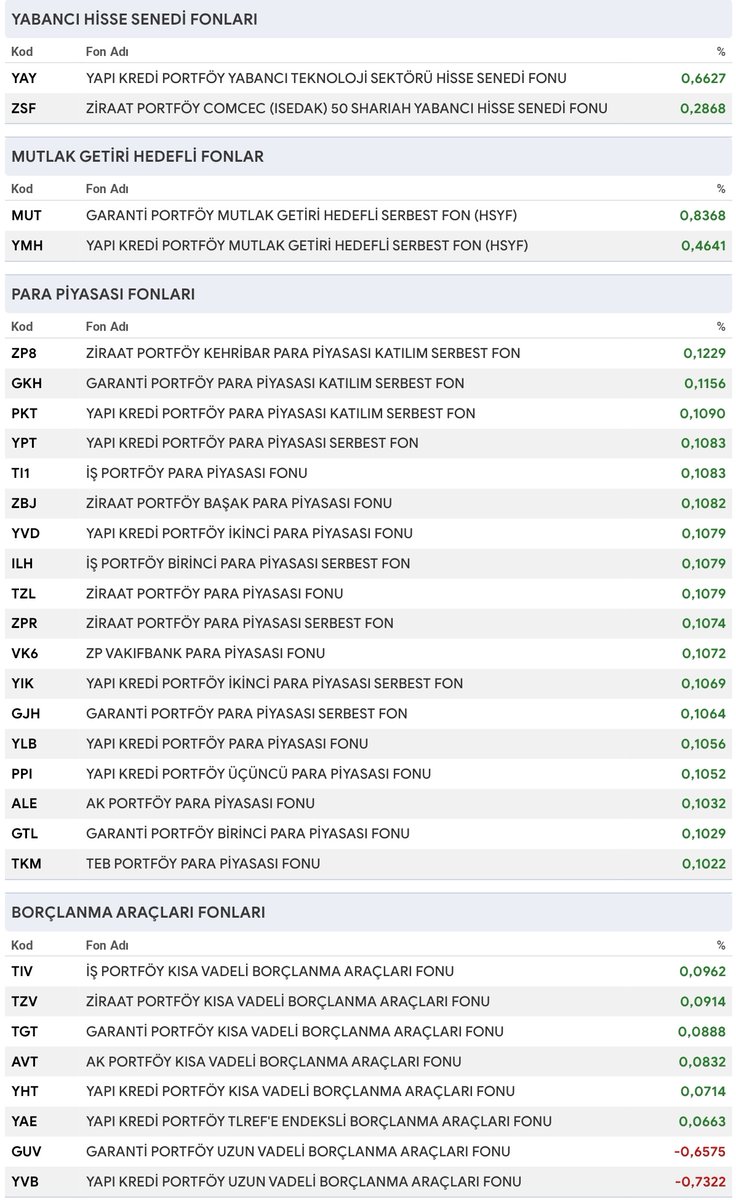
Task: Open ZP VAKIFBANK PARA PİYASASI FONU
Action: pyautogui.click(x=205, y=653)
